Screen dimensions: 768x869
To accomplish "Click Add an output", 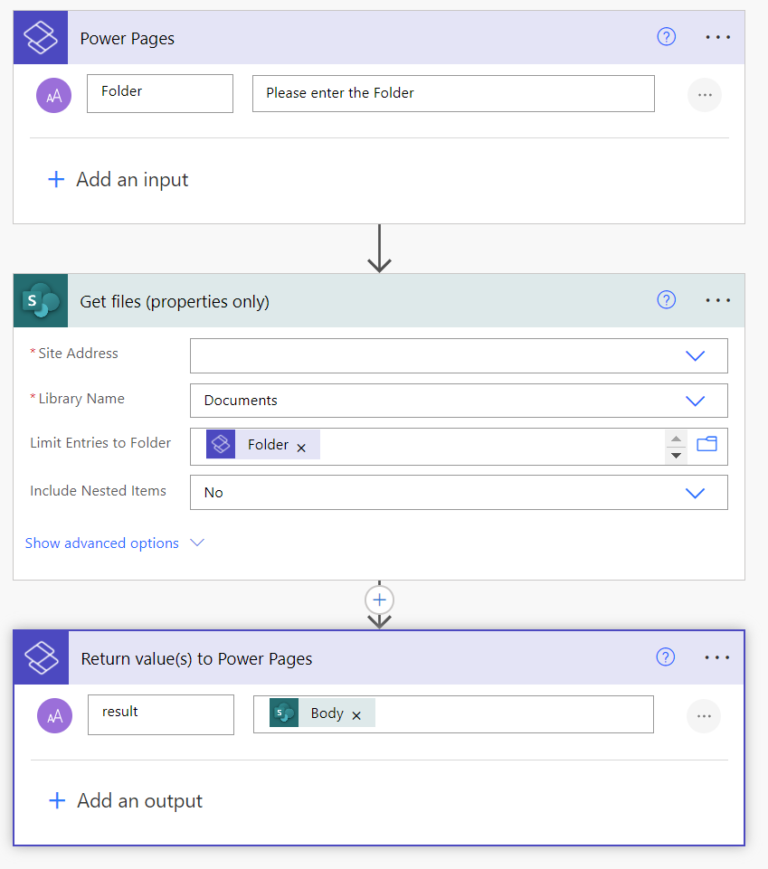I will (x=125, y=800).
